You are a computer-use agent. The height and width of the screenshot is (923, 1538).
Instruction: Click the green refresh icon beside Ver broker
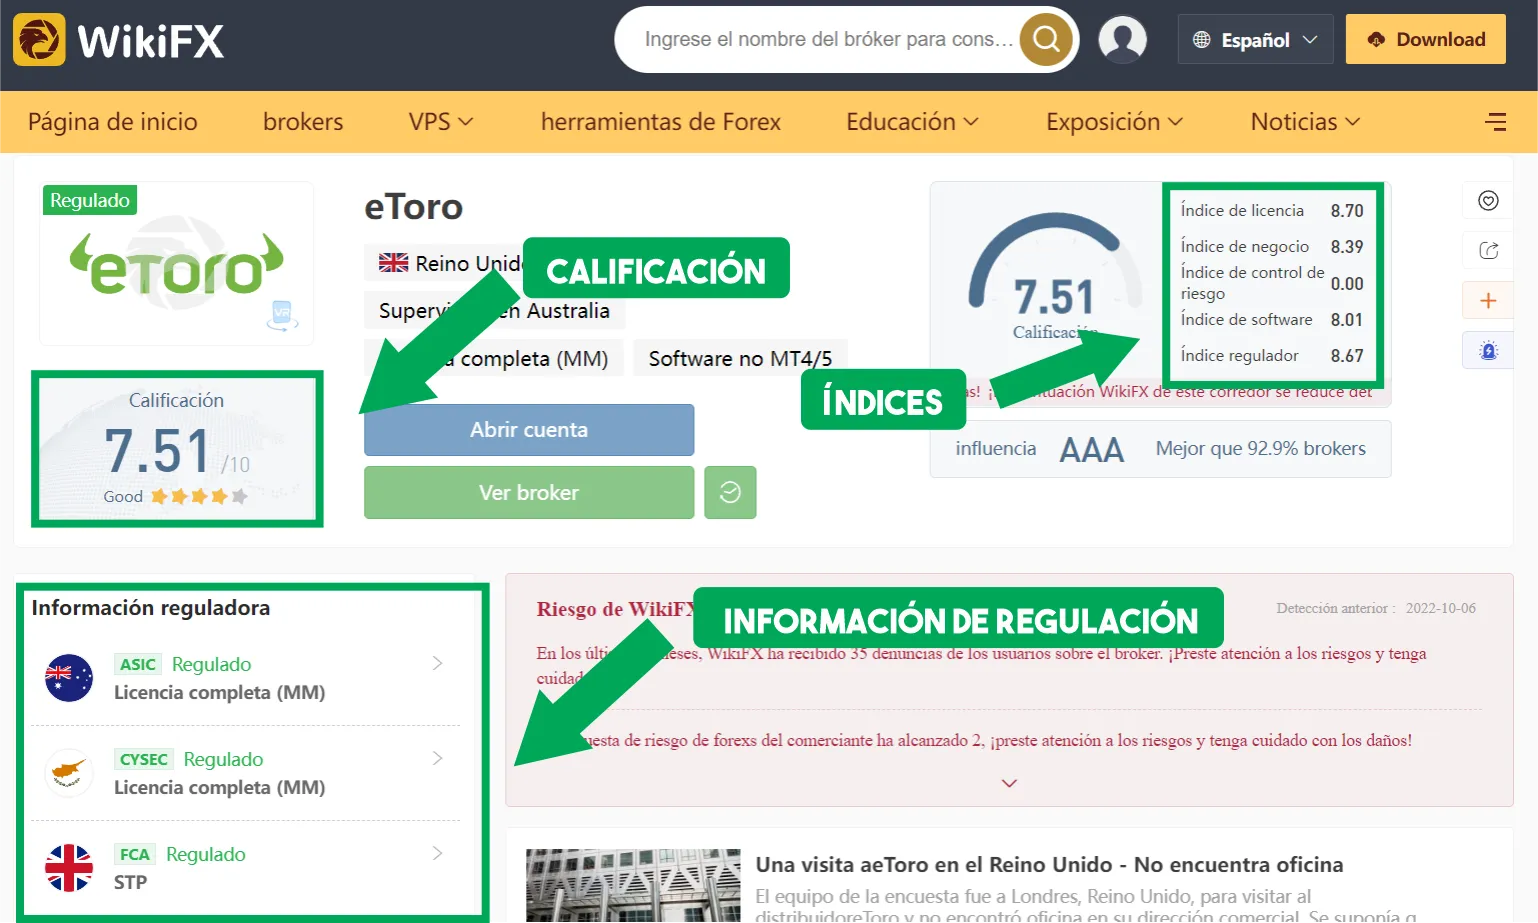pos(730,492)
